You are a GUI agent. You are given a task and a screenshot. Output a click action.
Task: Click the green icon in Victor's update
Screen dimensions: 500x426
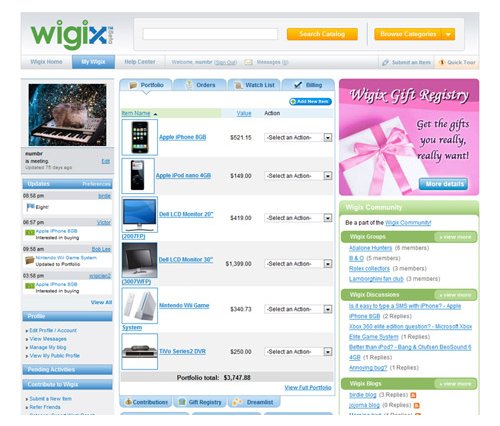[x=30, y=232]
